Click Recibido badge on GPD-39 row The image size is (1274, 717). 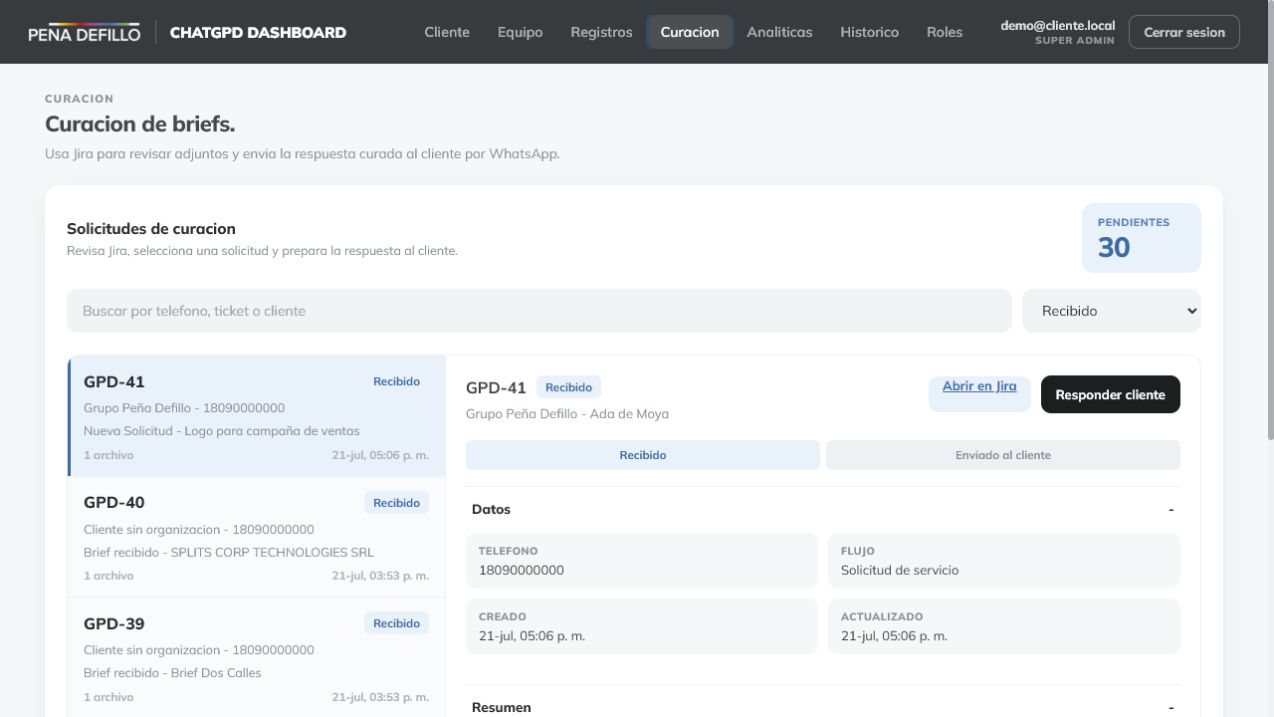[x=396, y=624]
